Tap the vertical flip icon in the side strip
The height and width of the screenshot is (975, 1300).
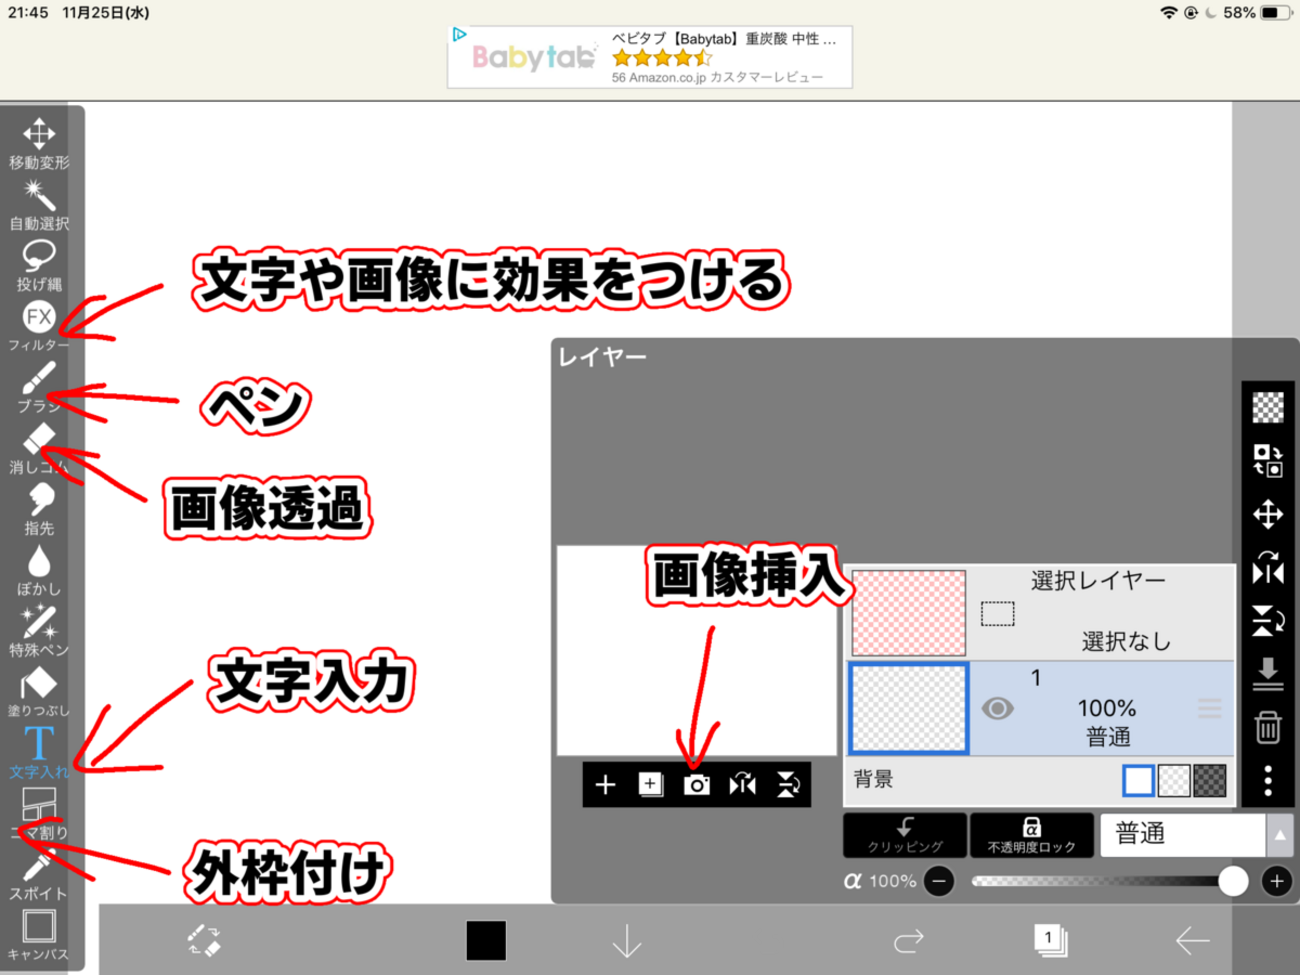tap(1268, 621)
